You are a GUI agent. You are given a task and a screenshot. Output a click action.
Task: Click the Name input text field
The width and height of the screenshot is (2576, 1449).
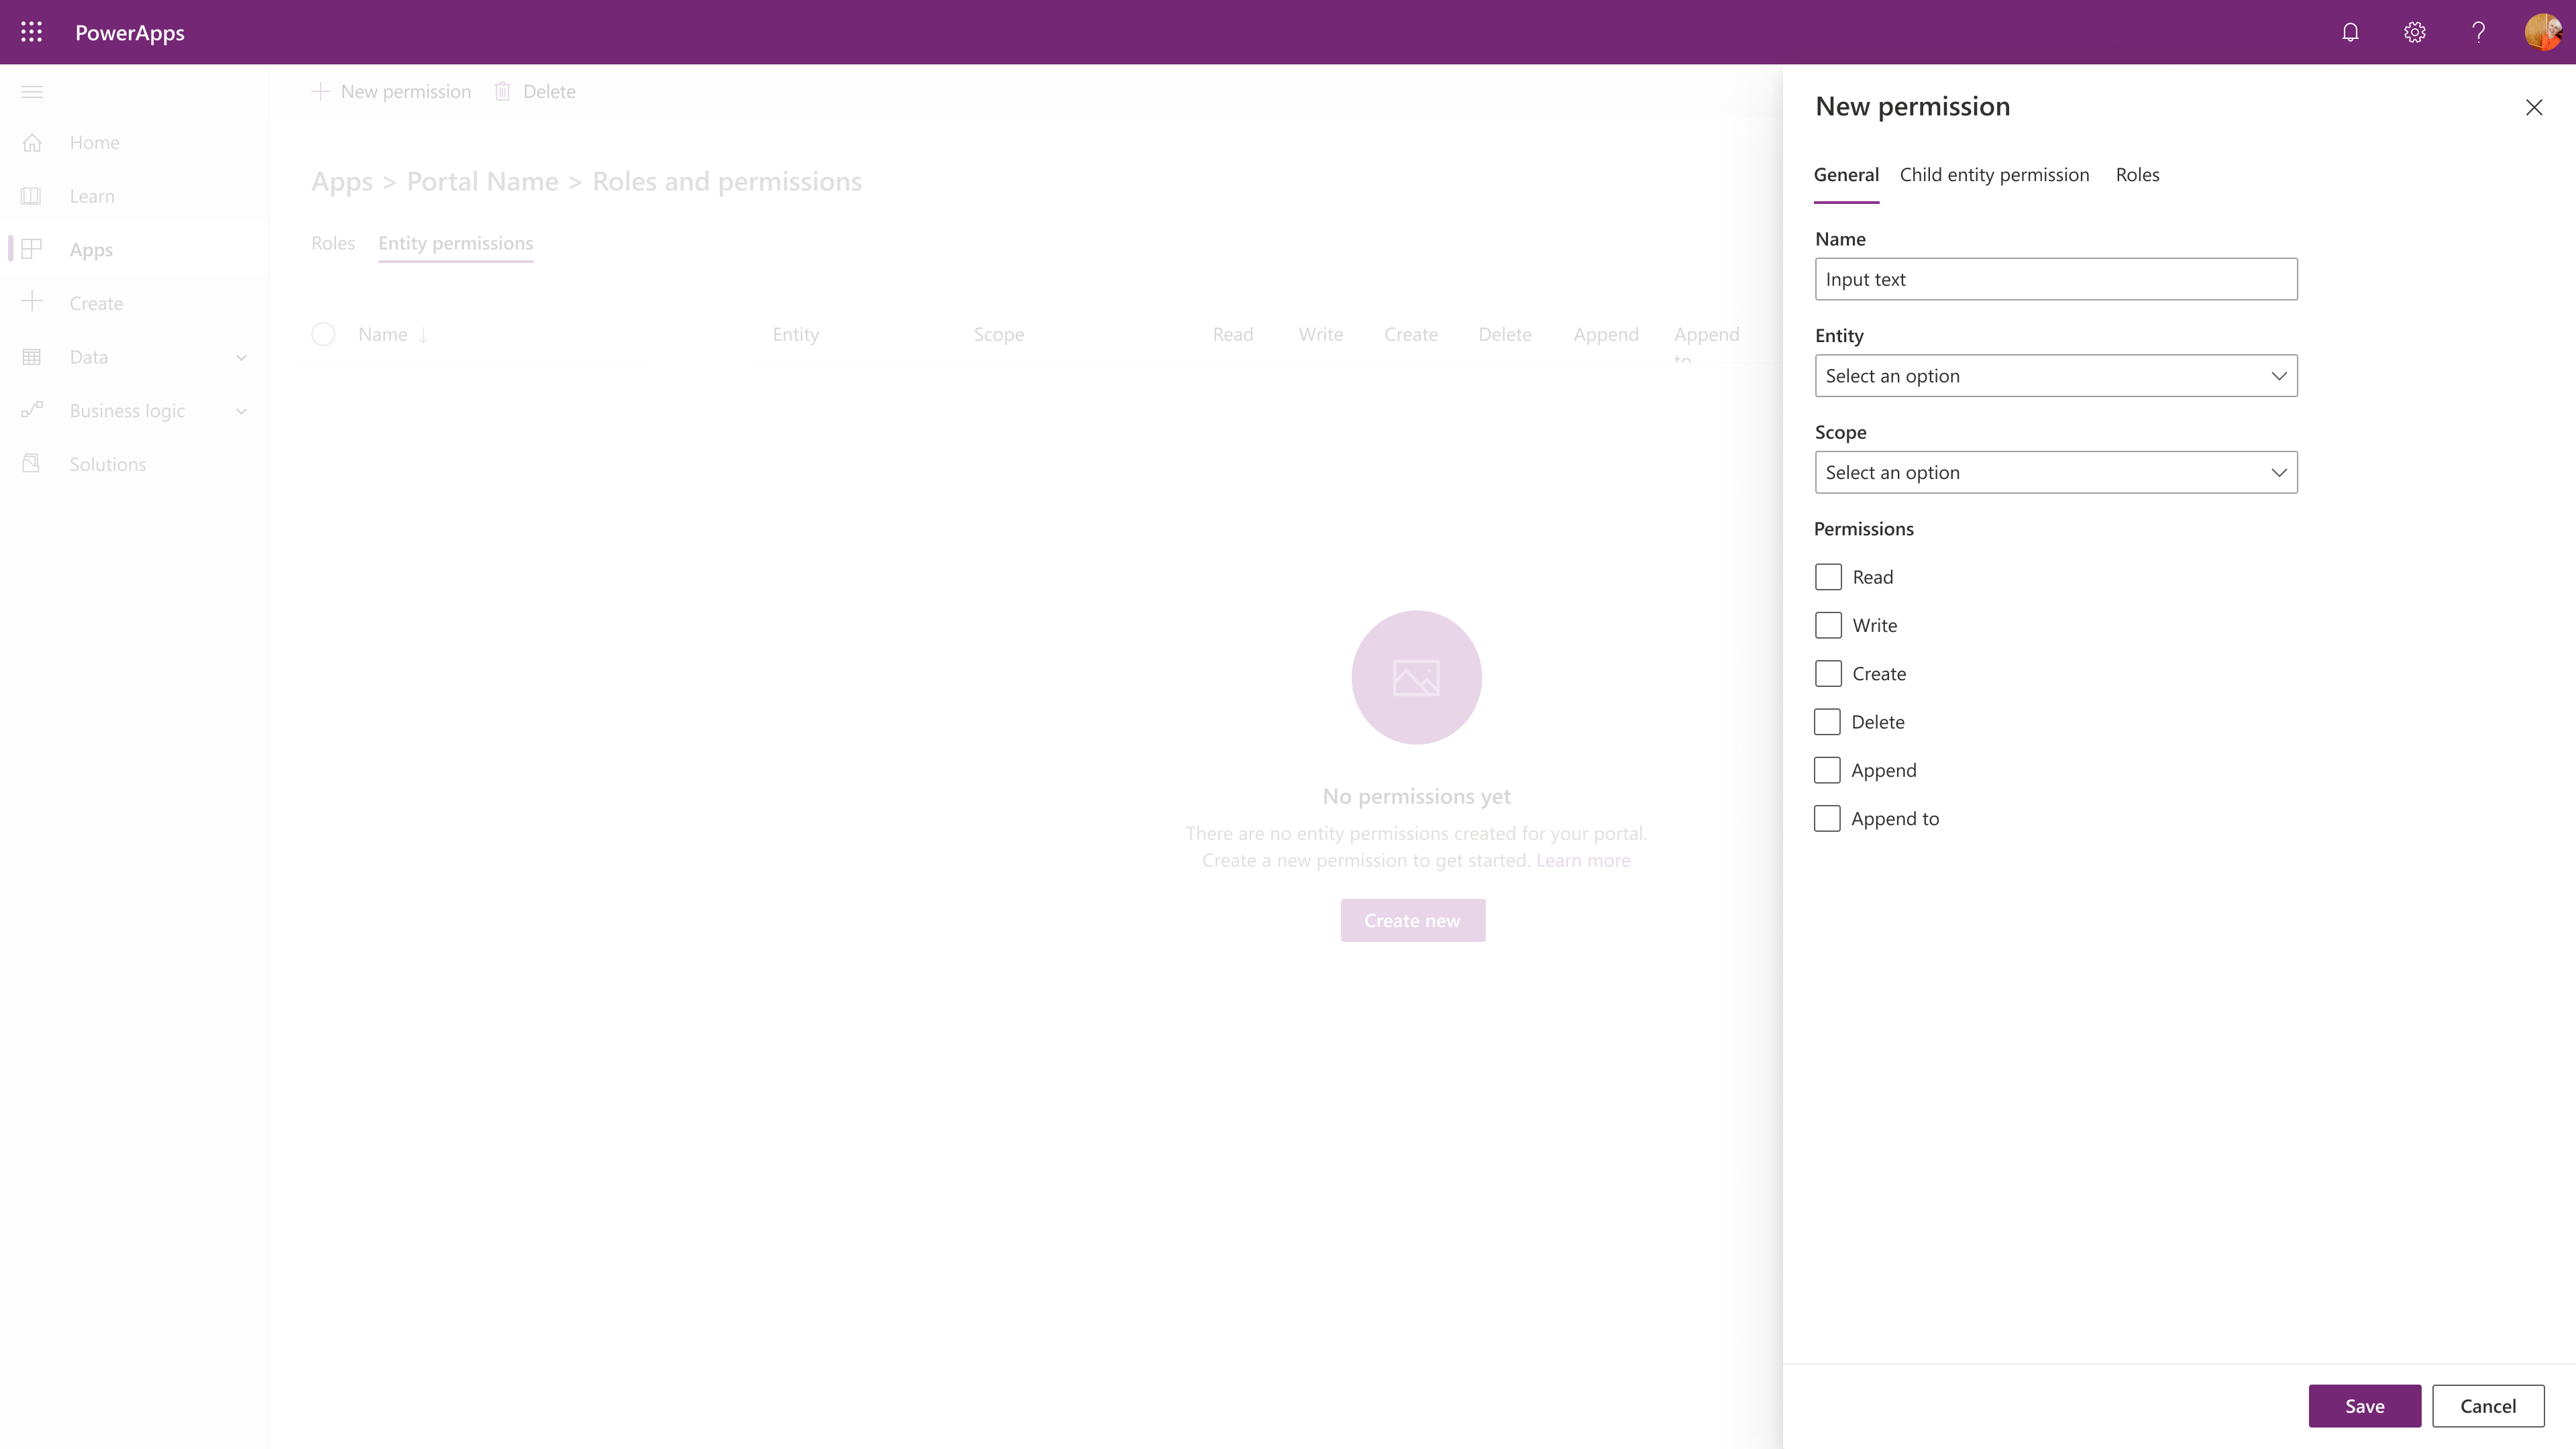[x=2056, y=278]
